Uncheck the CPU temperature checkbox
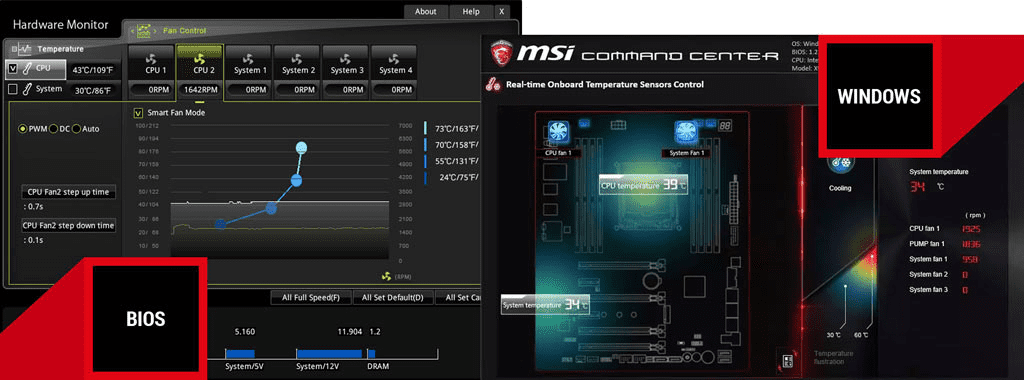This screenshot has height=380, width=1024. (13, 68)
